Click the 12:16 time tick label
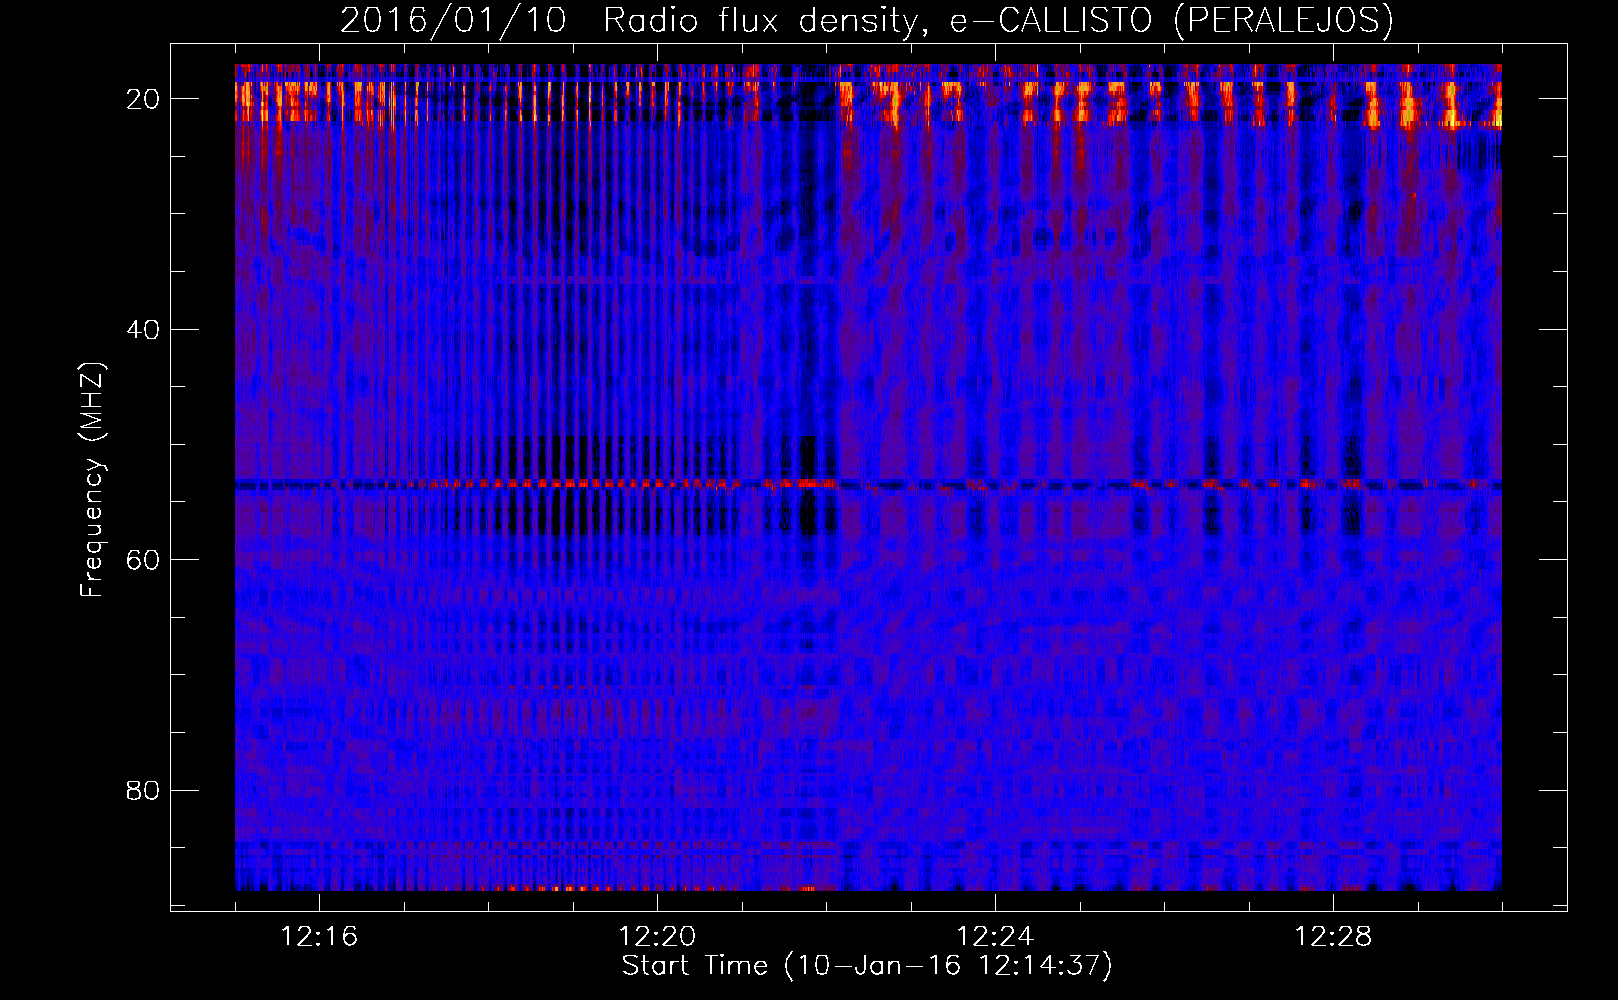This screenshot has width=1618, height=1000. pos(319,937)
